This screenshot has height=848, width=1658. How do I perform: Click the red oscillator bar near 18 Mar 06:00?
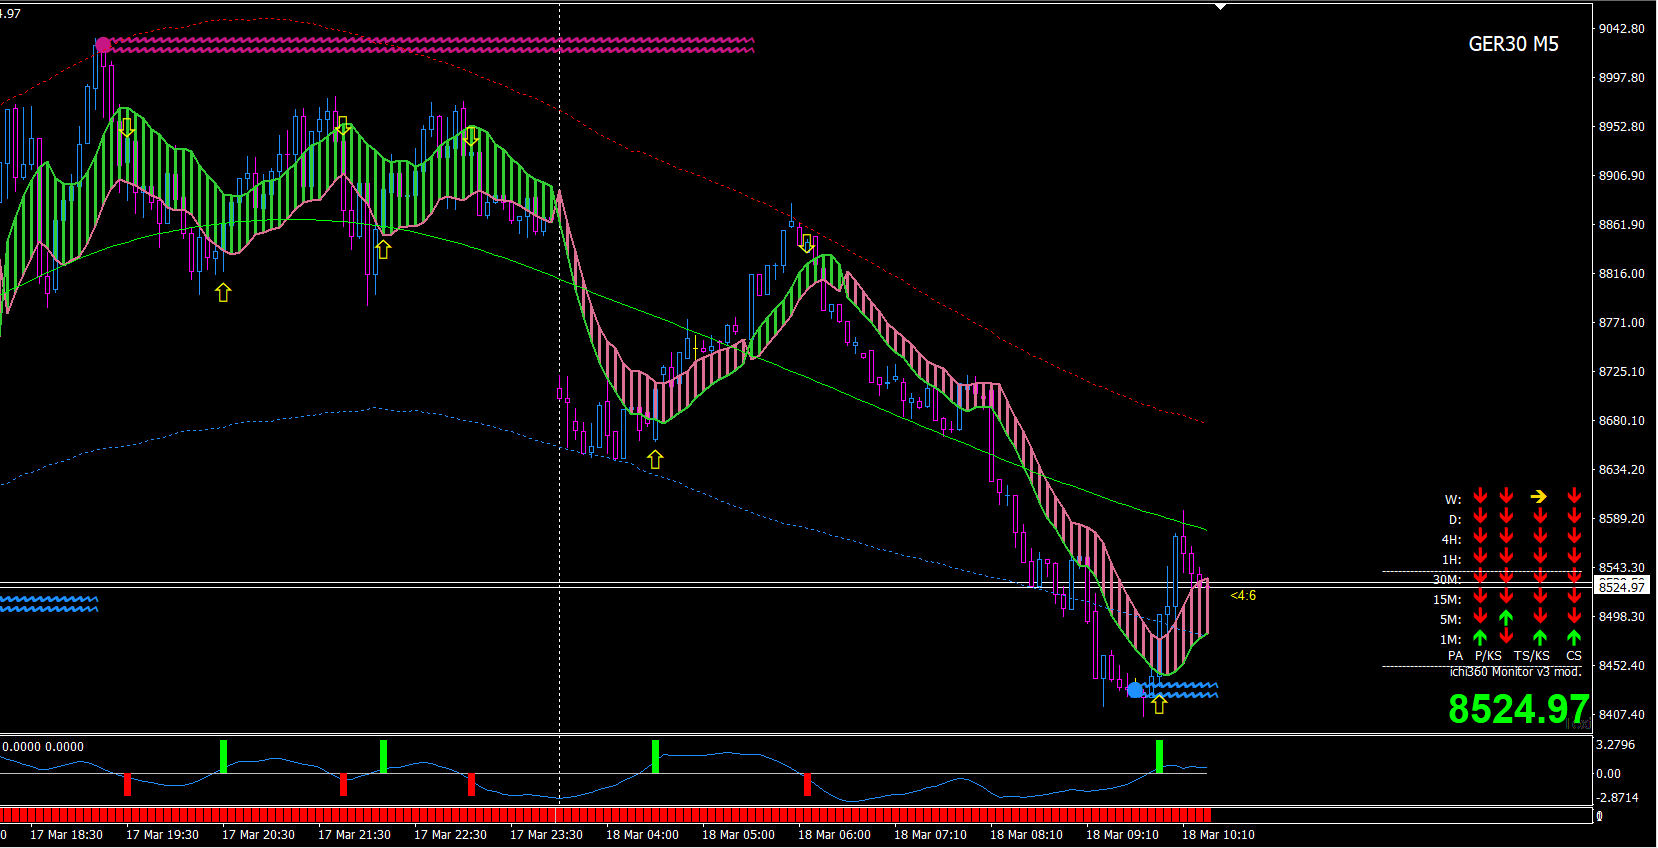(807, 784)
